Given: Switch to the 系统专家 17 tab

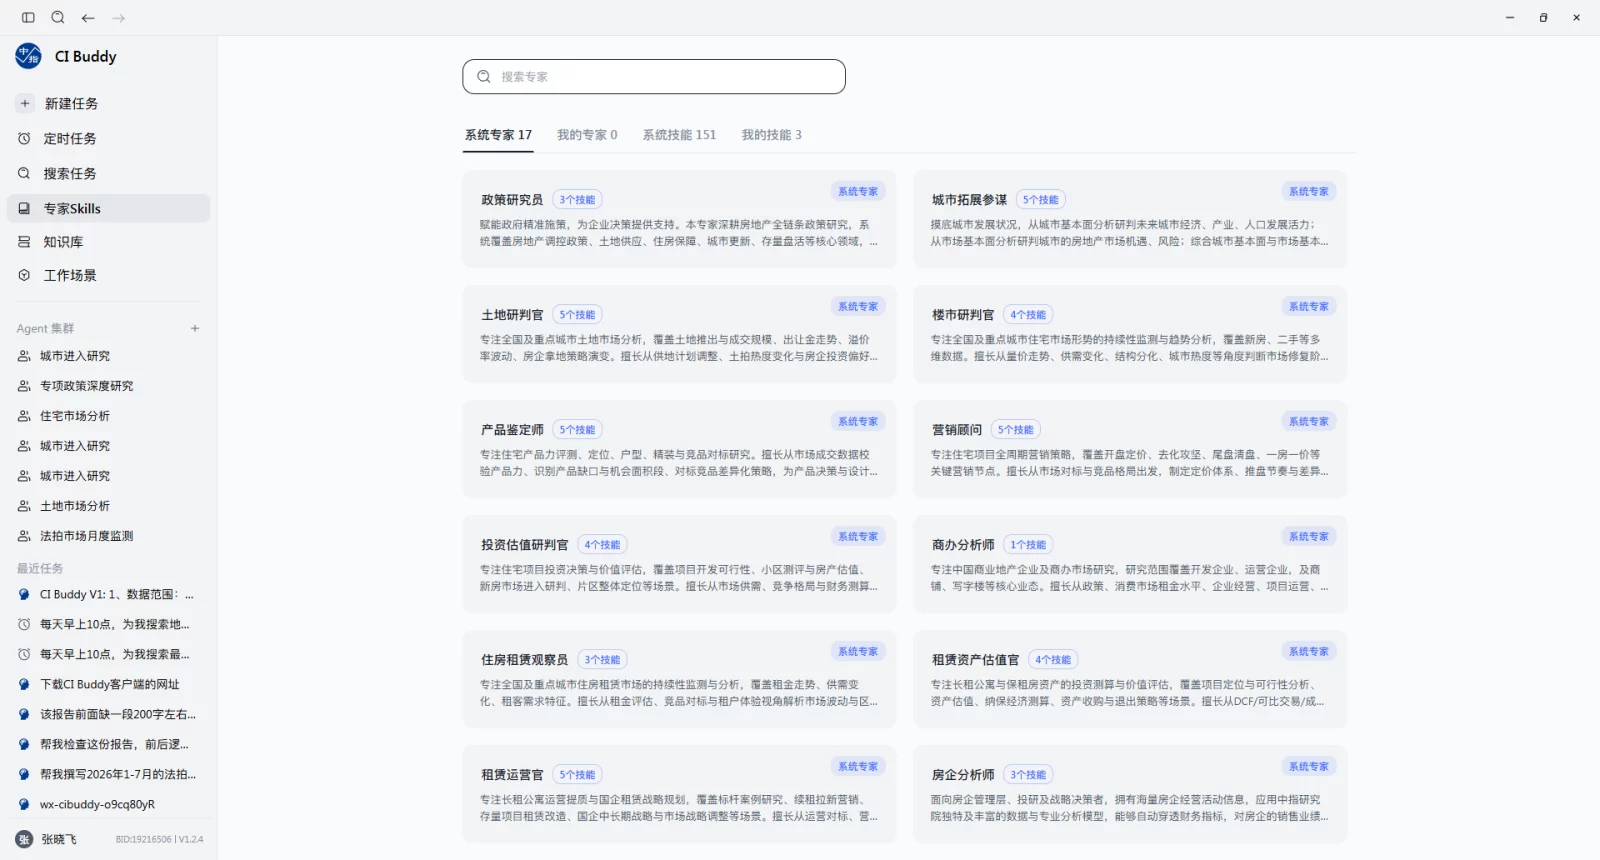Looking at the screenshot, I should [x=498, y=135].
